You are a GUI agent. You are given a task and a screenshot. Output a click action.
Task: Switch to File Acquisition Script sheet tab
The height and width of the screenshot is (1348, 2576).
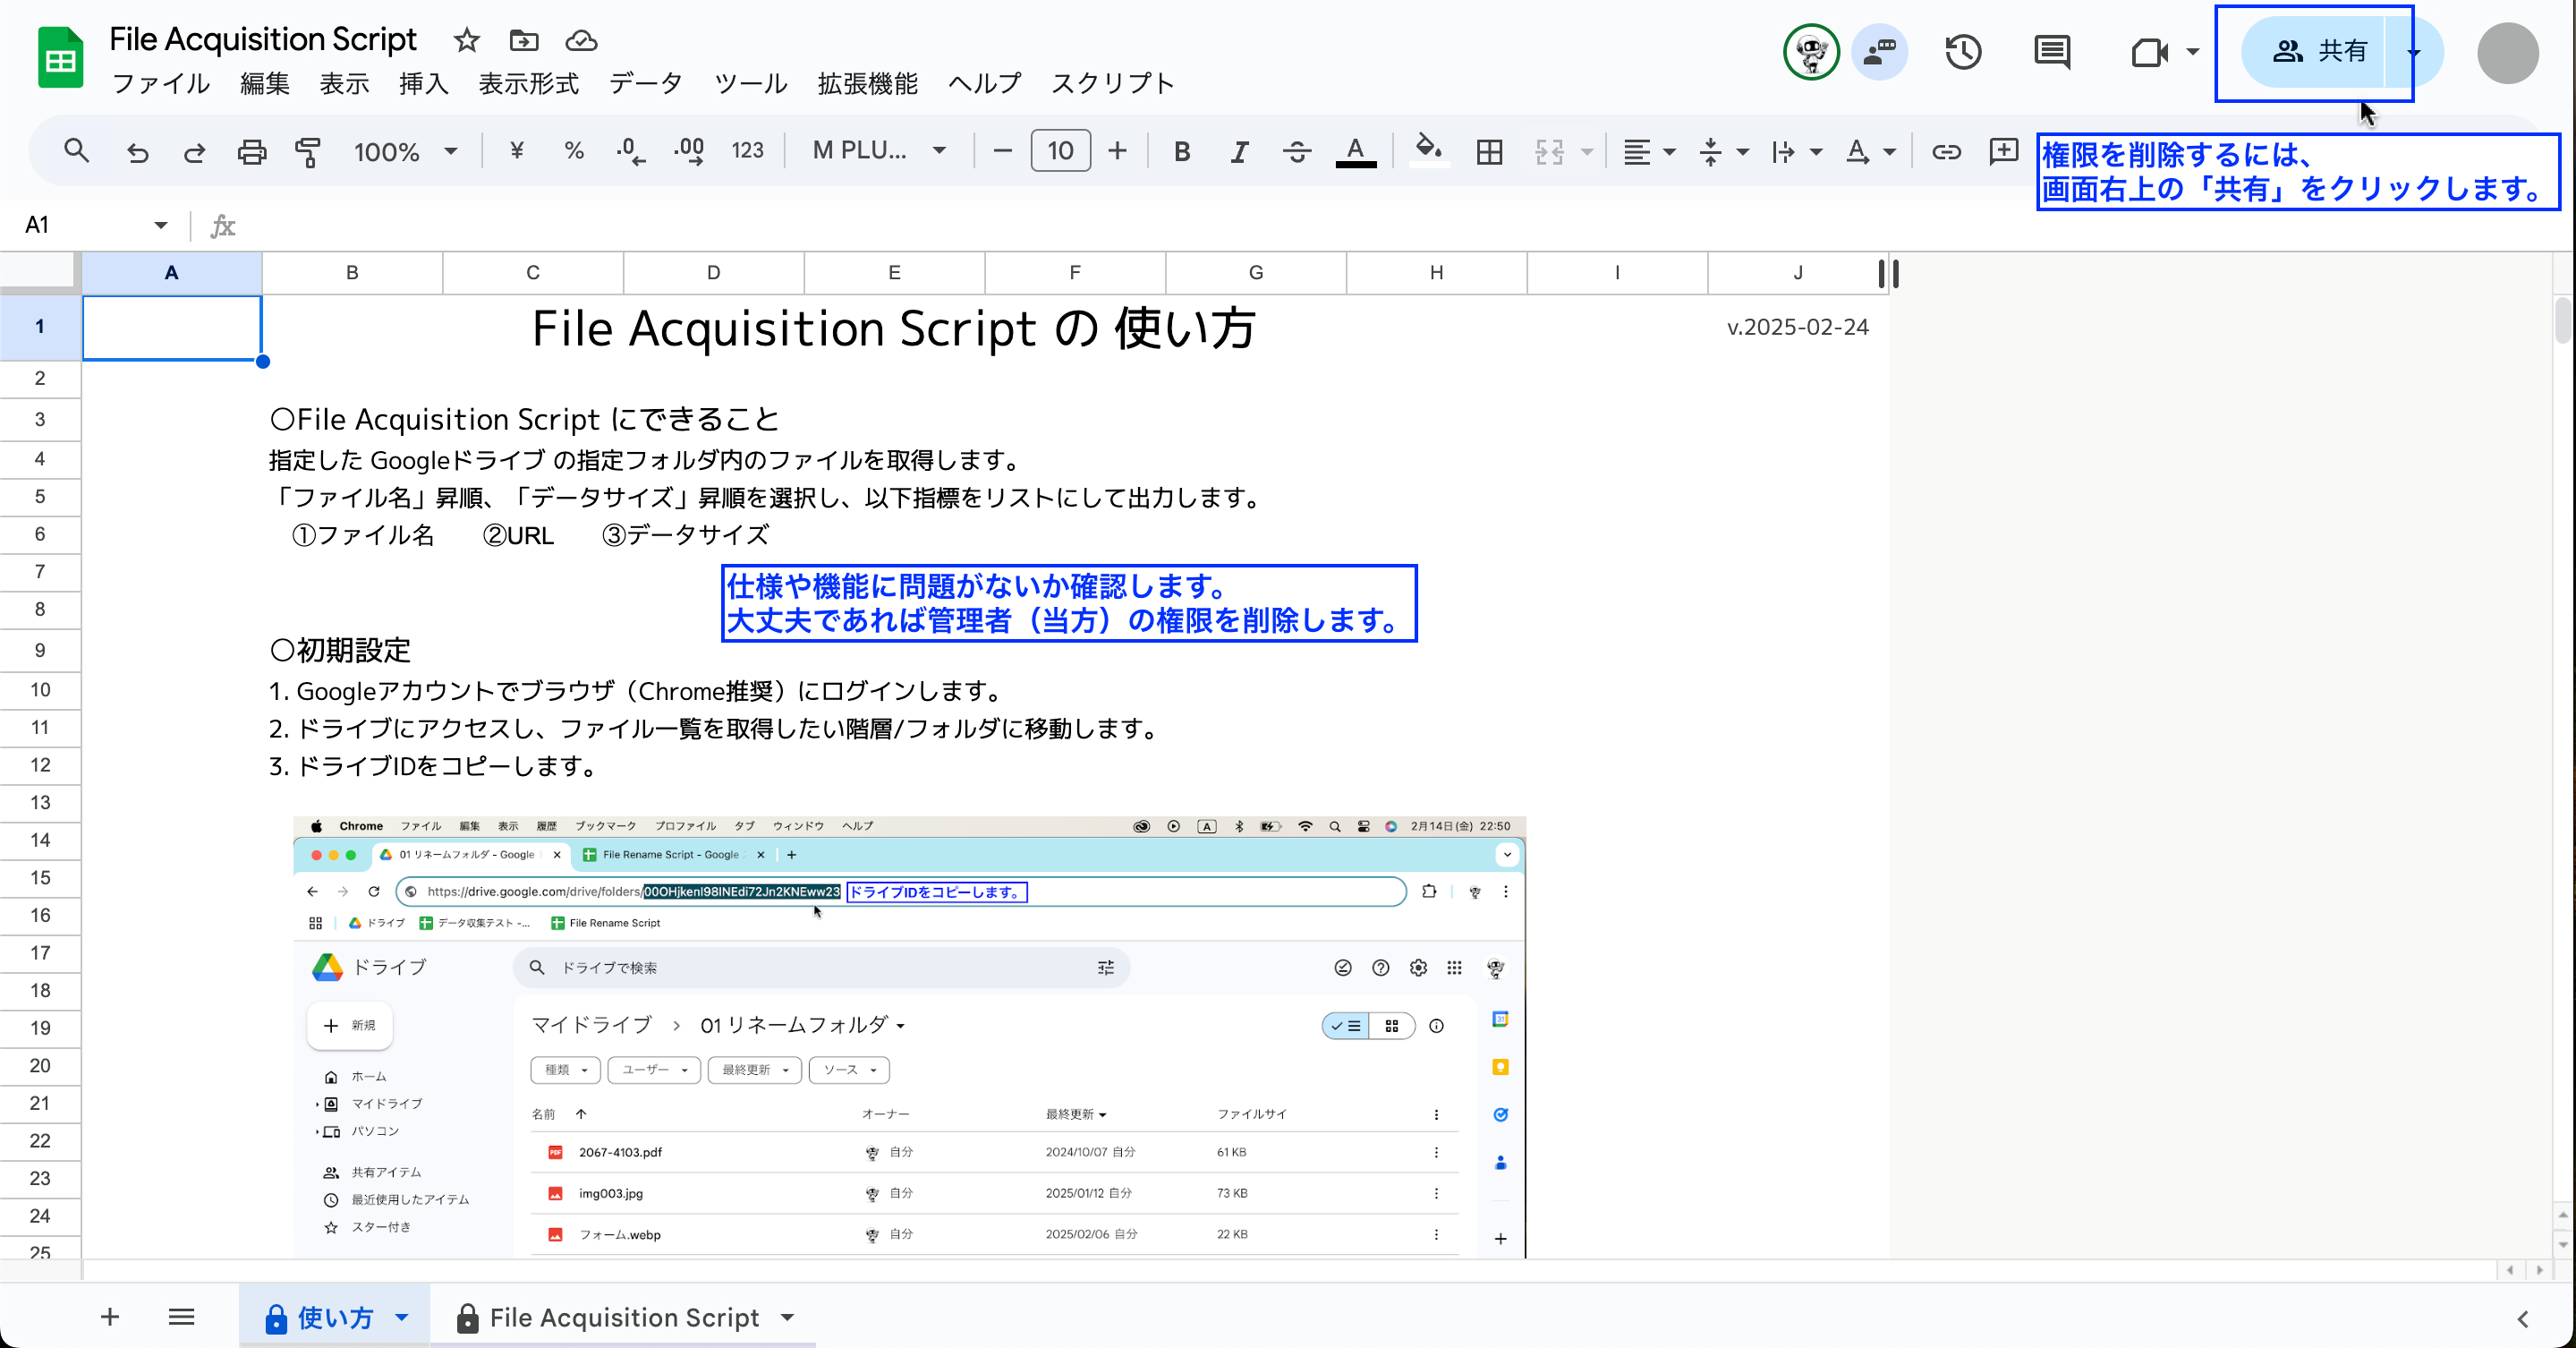[x=624, y=1317]
